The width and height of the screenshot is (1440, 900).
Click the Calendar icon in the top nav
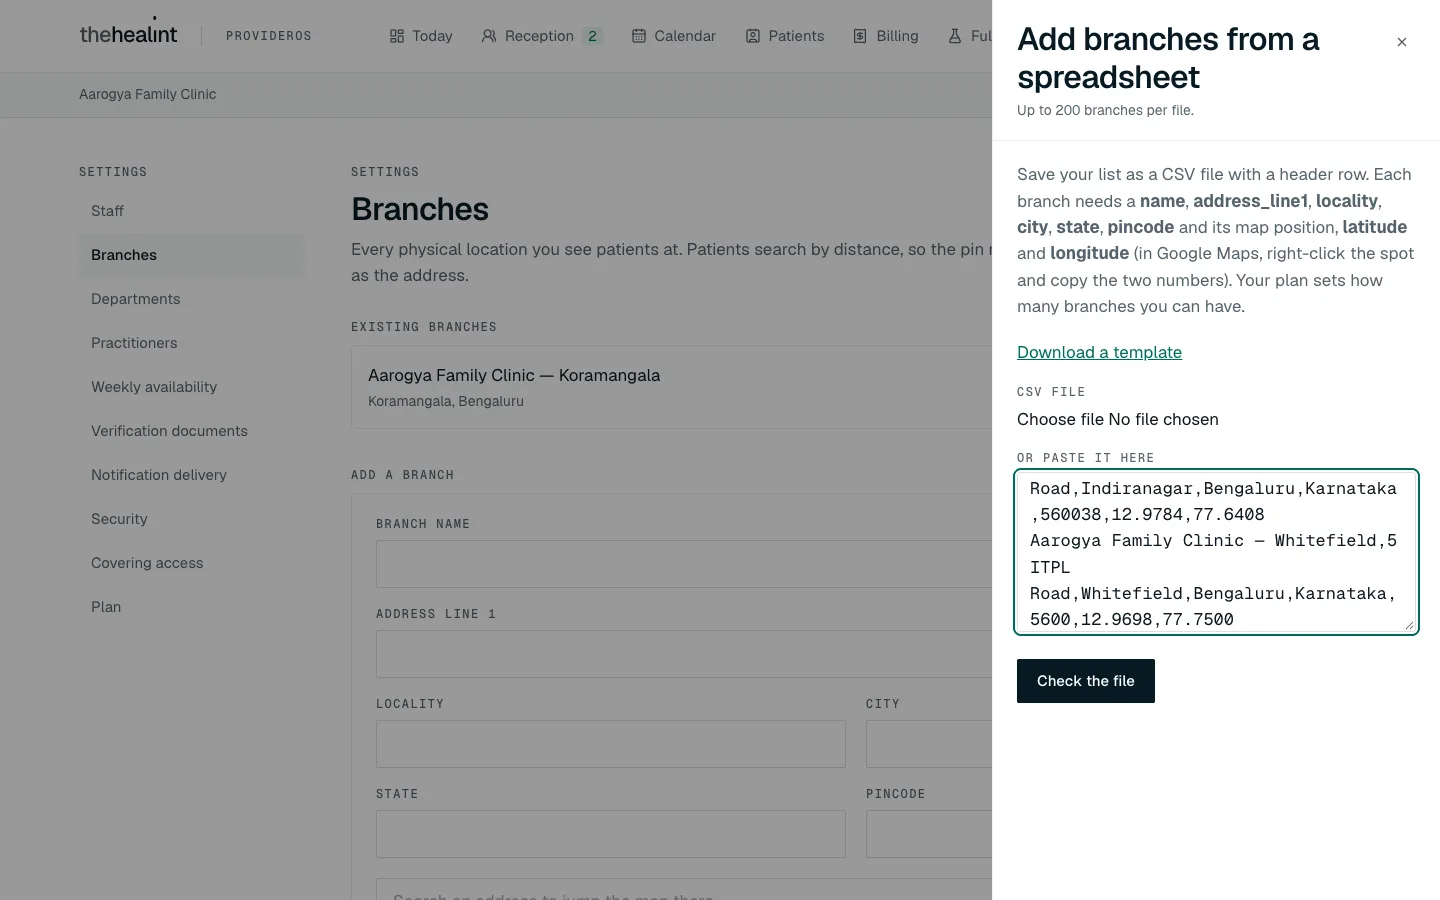coord(638,36)
